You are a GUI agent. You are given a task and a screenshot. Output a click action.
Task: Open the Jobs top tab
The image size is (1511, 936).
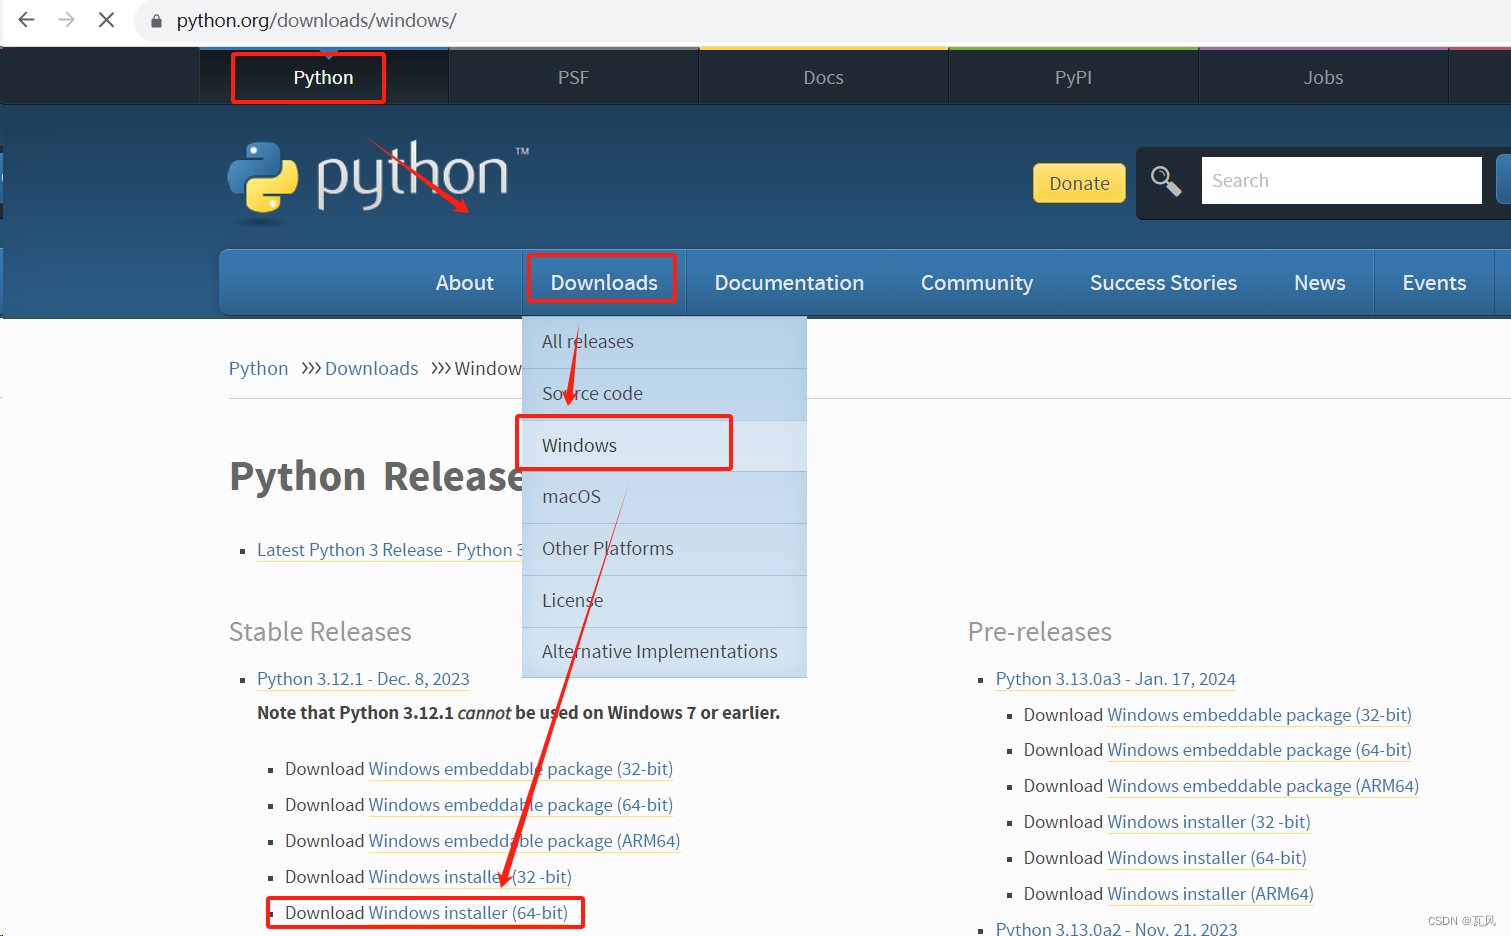pos(1323,77)
